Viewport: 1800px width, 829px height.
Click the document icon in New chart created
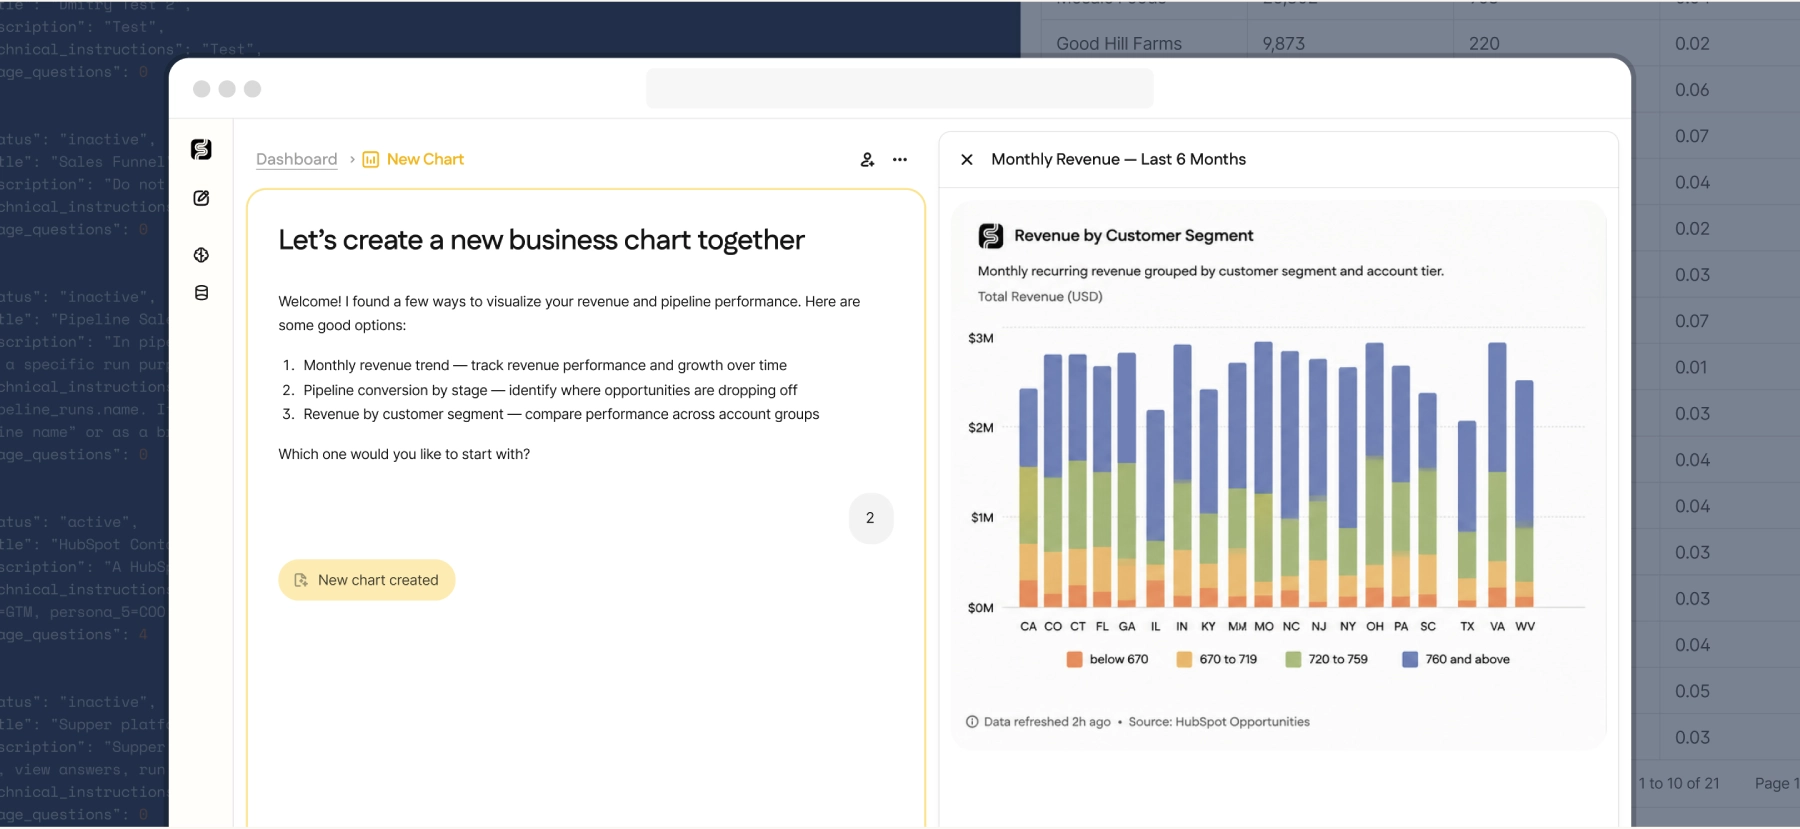[x=301, y=580]
